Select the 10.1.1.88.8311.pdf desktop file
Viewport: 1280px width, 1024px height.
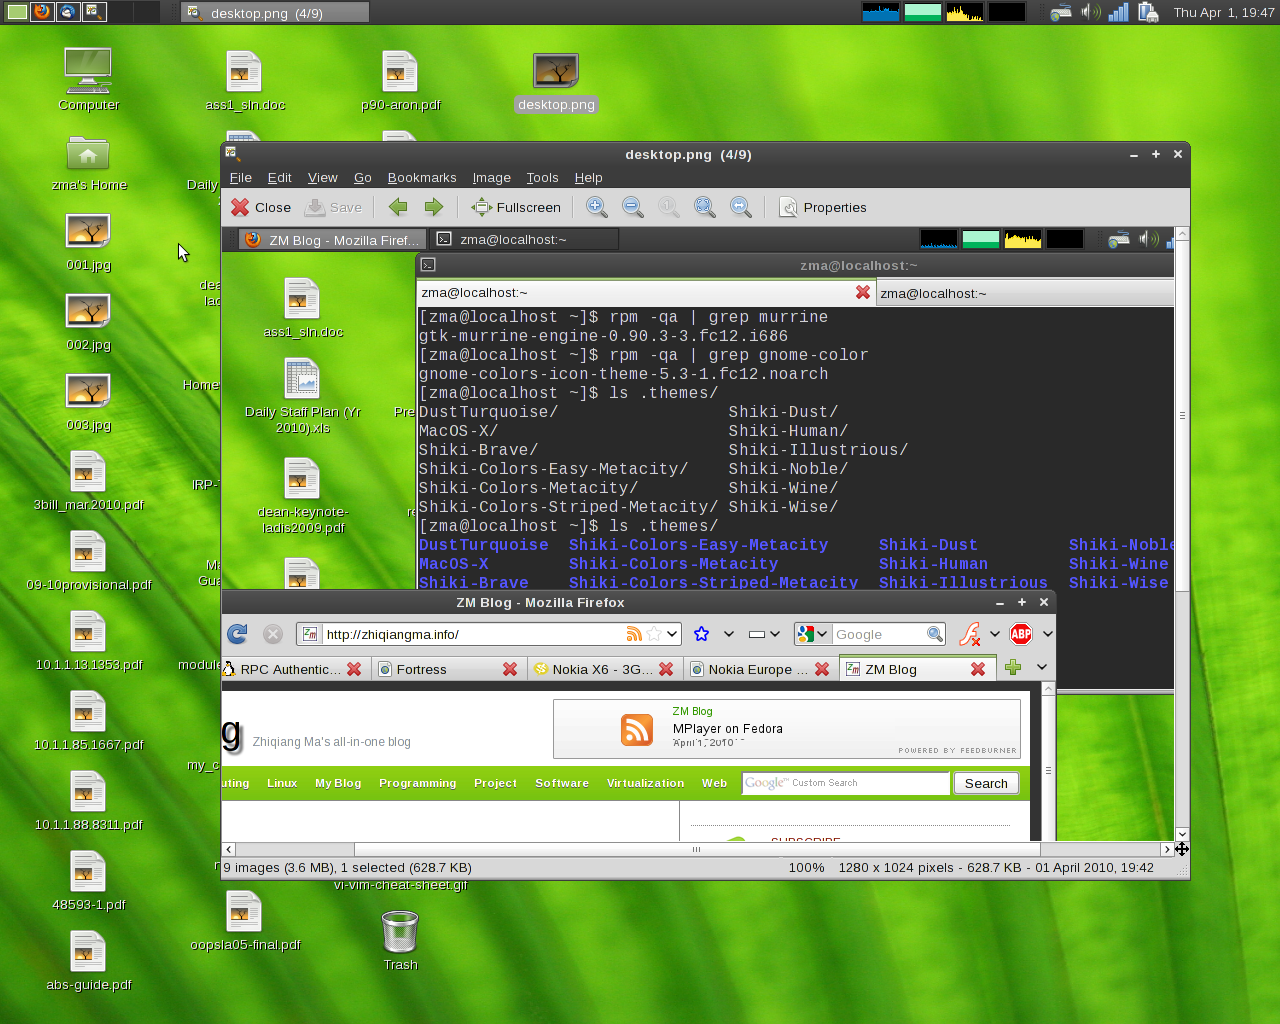click(88, 801)
